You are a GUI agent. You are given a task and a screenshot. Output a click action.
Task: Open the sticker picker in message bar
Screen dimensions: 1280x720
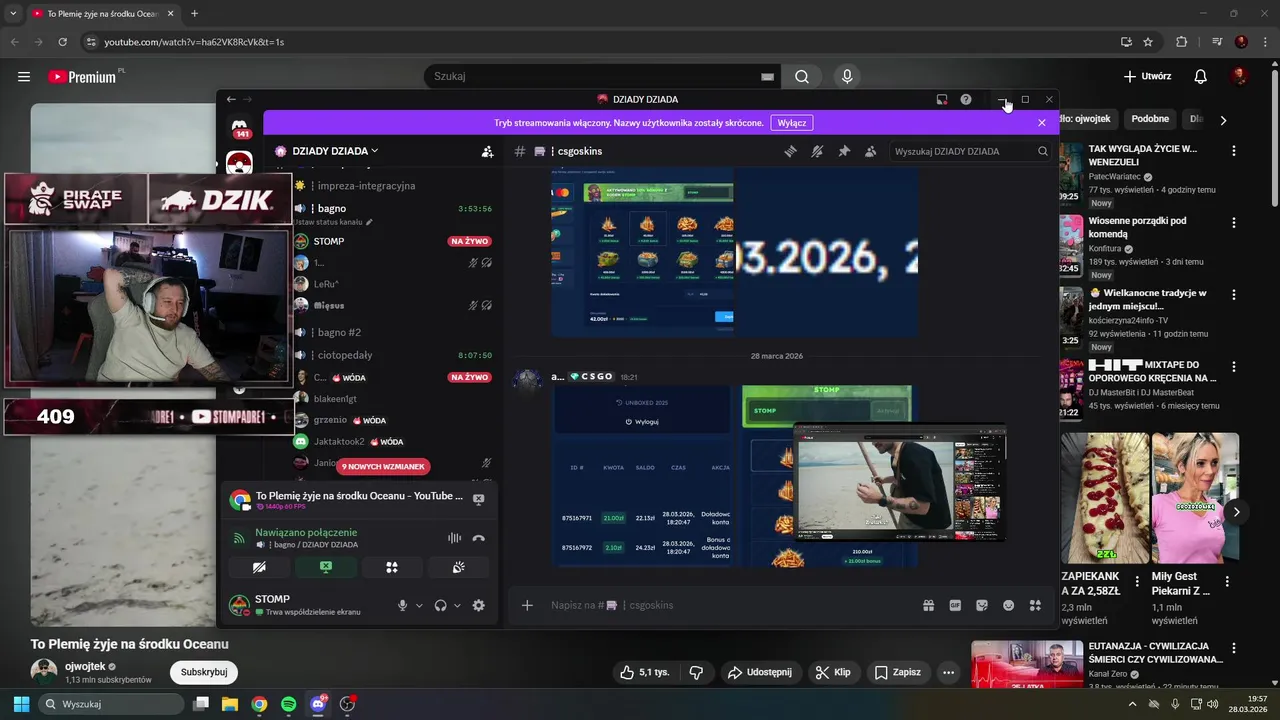tap(982, 605)
